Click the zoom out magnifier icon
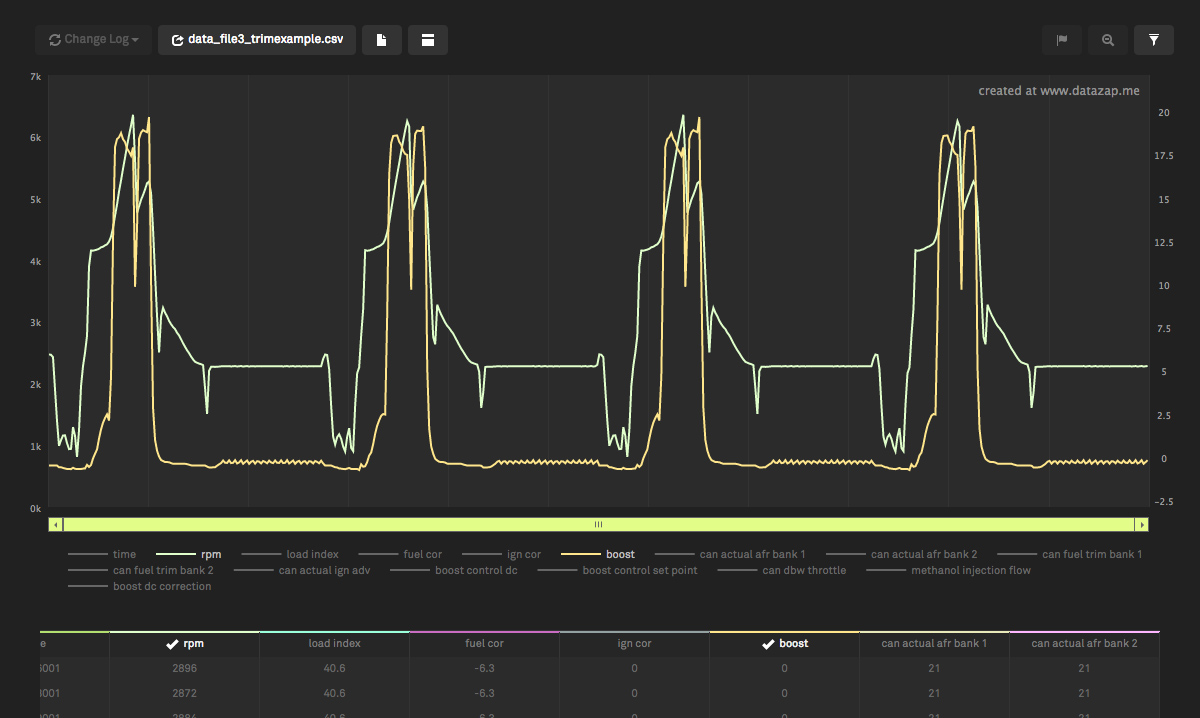This screenshot has width=1200, height=718. [1108, 40]
